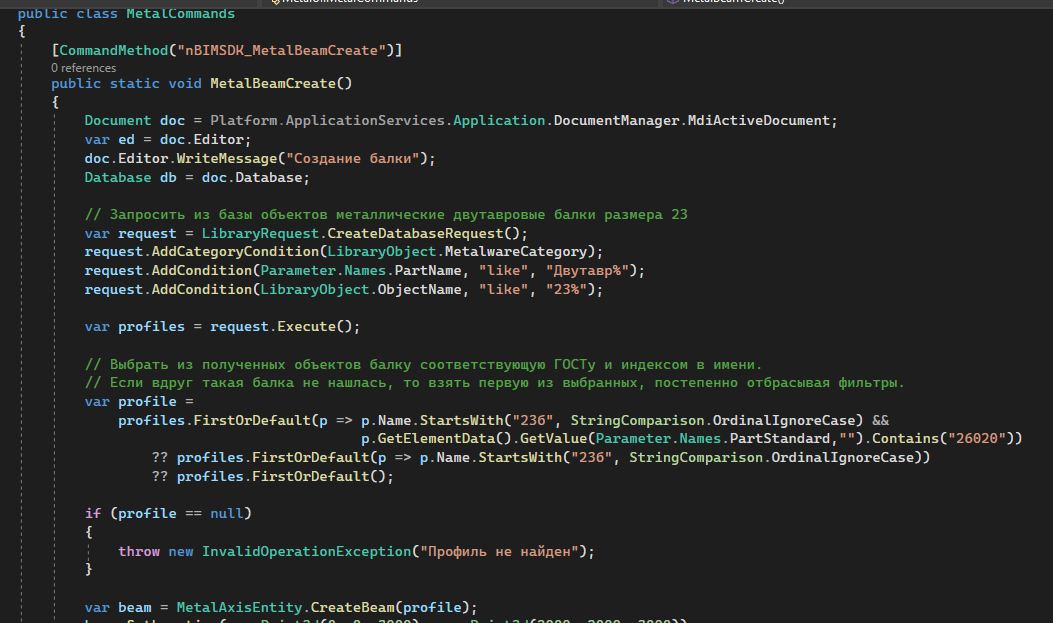Click ApplicationServices in the namespace path

(365, 120)
